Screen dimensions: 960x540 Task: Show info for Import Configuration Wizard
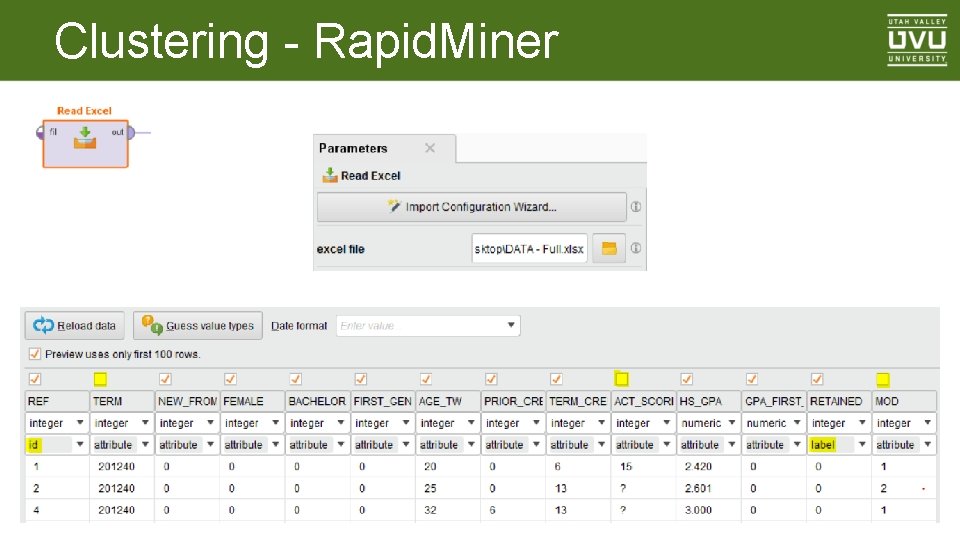tap(636, 207)
